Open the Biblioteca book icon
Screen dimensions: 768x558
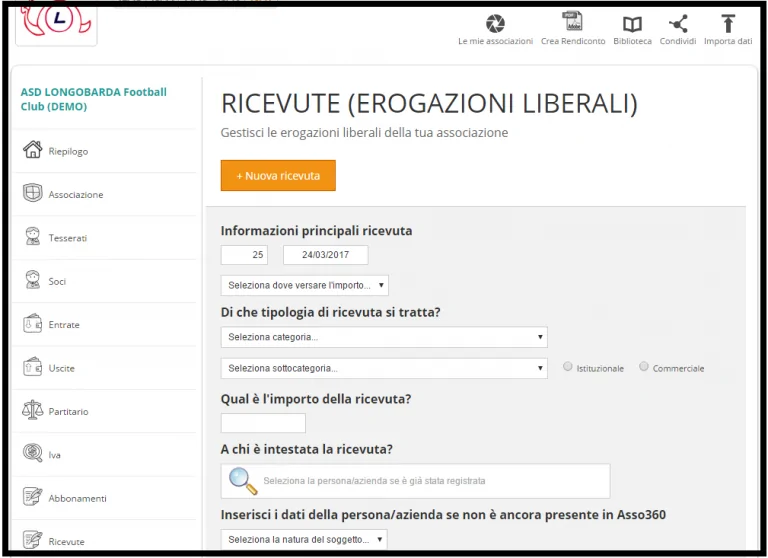pos(632,24)
